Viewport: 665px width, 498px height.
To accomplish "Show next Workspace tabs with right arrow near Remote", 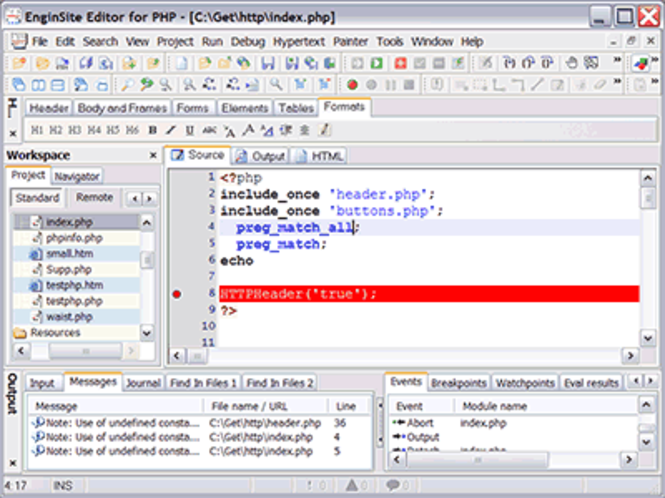I will tap(149, 198).
